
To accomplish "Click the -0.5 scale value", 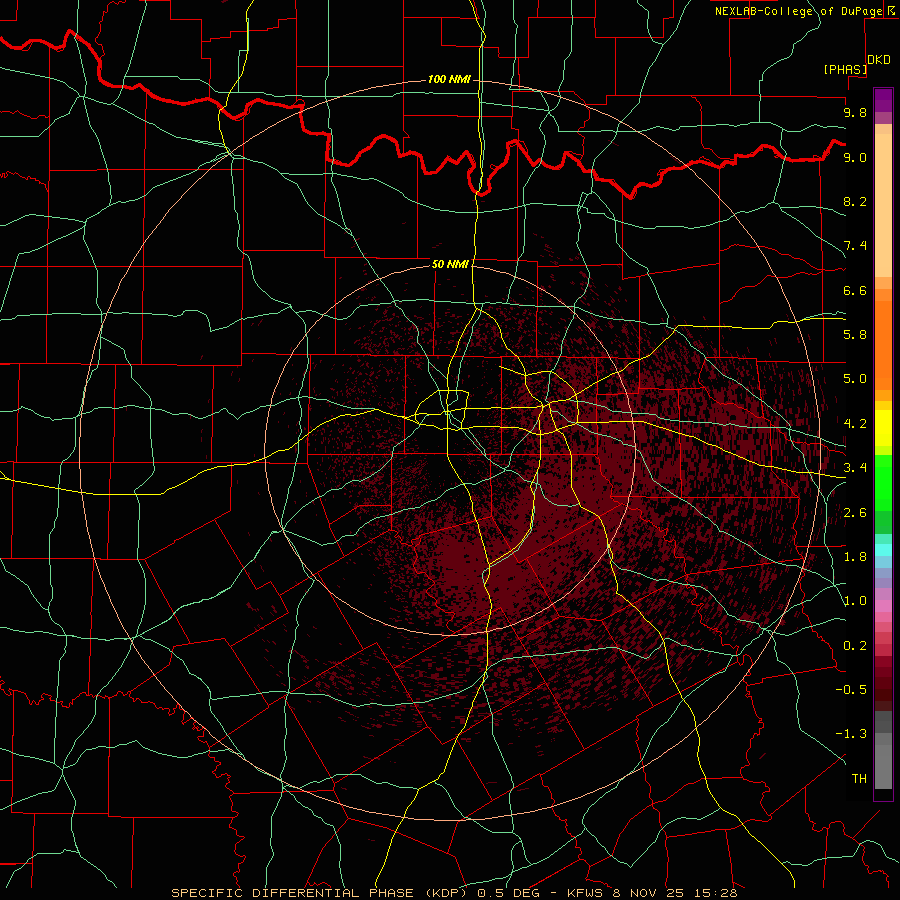I will pos(851,689).
